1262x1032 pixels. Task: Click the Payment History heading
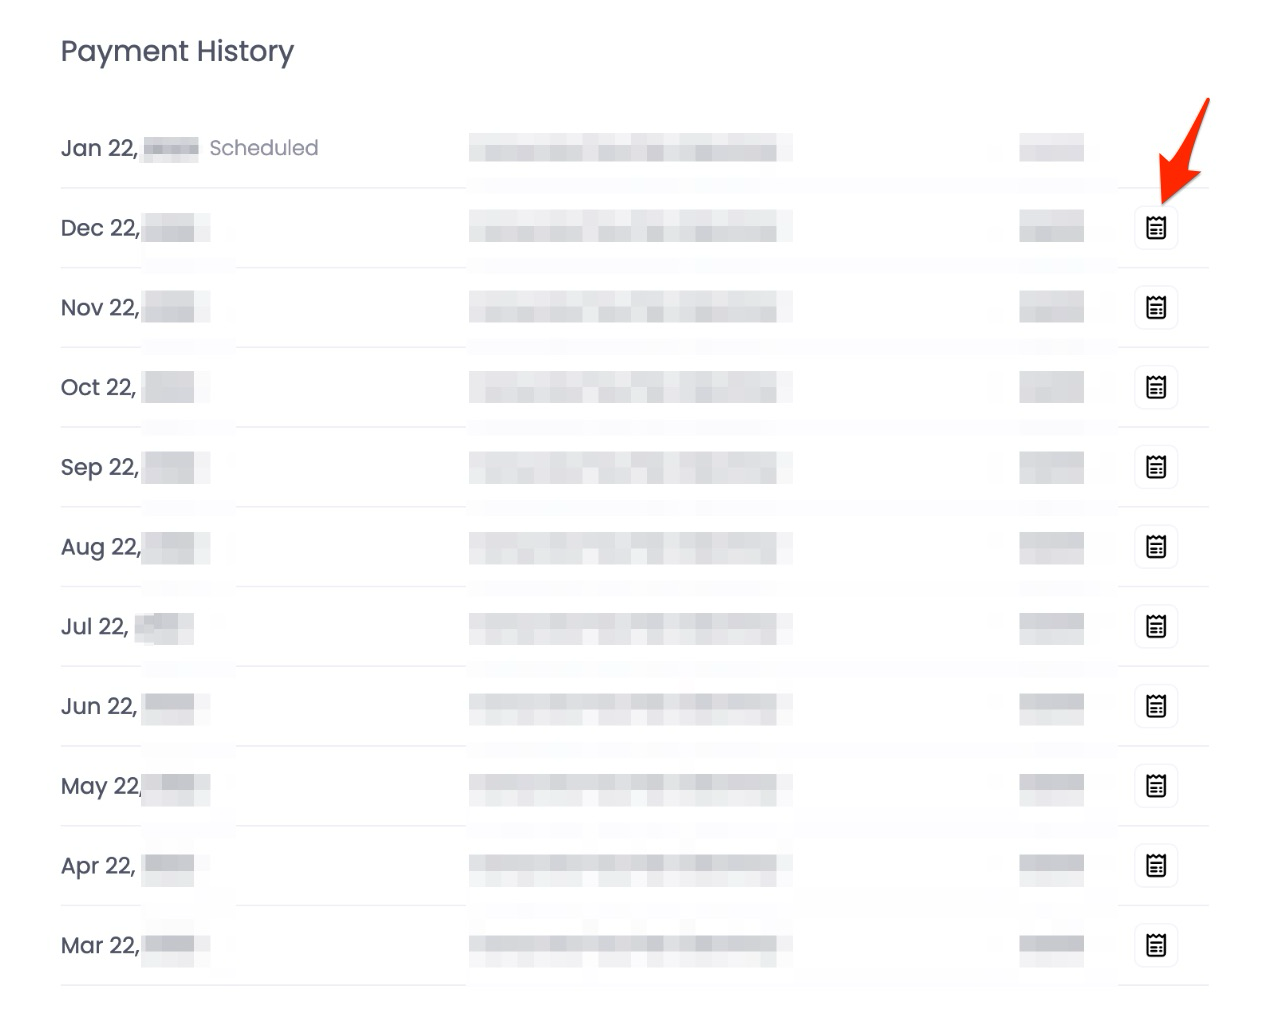(177, 51)
